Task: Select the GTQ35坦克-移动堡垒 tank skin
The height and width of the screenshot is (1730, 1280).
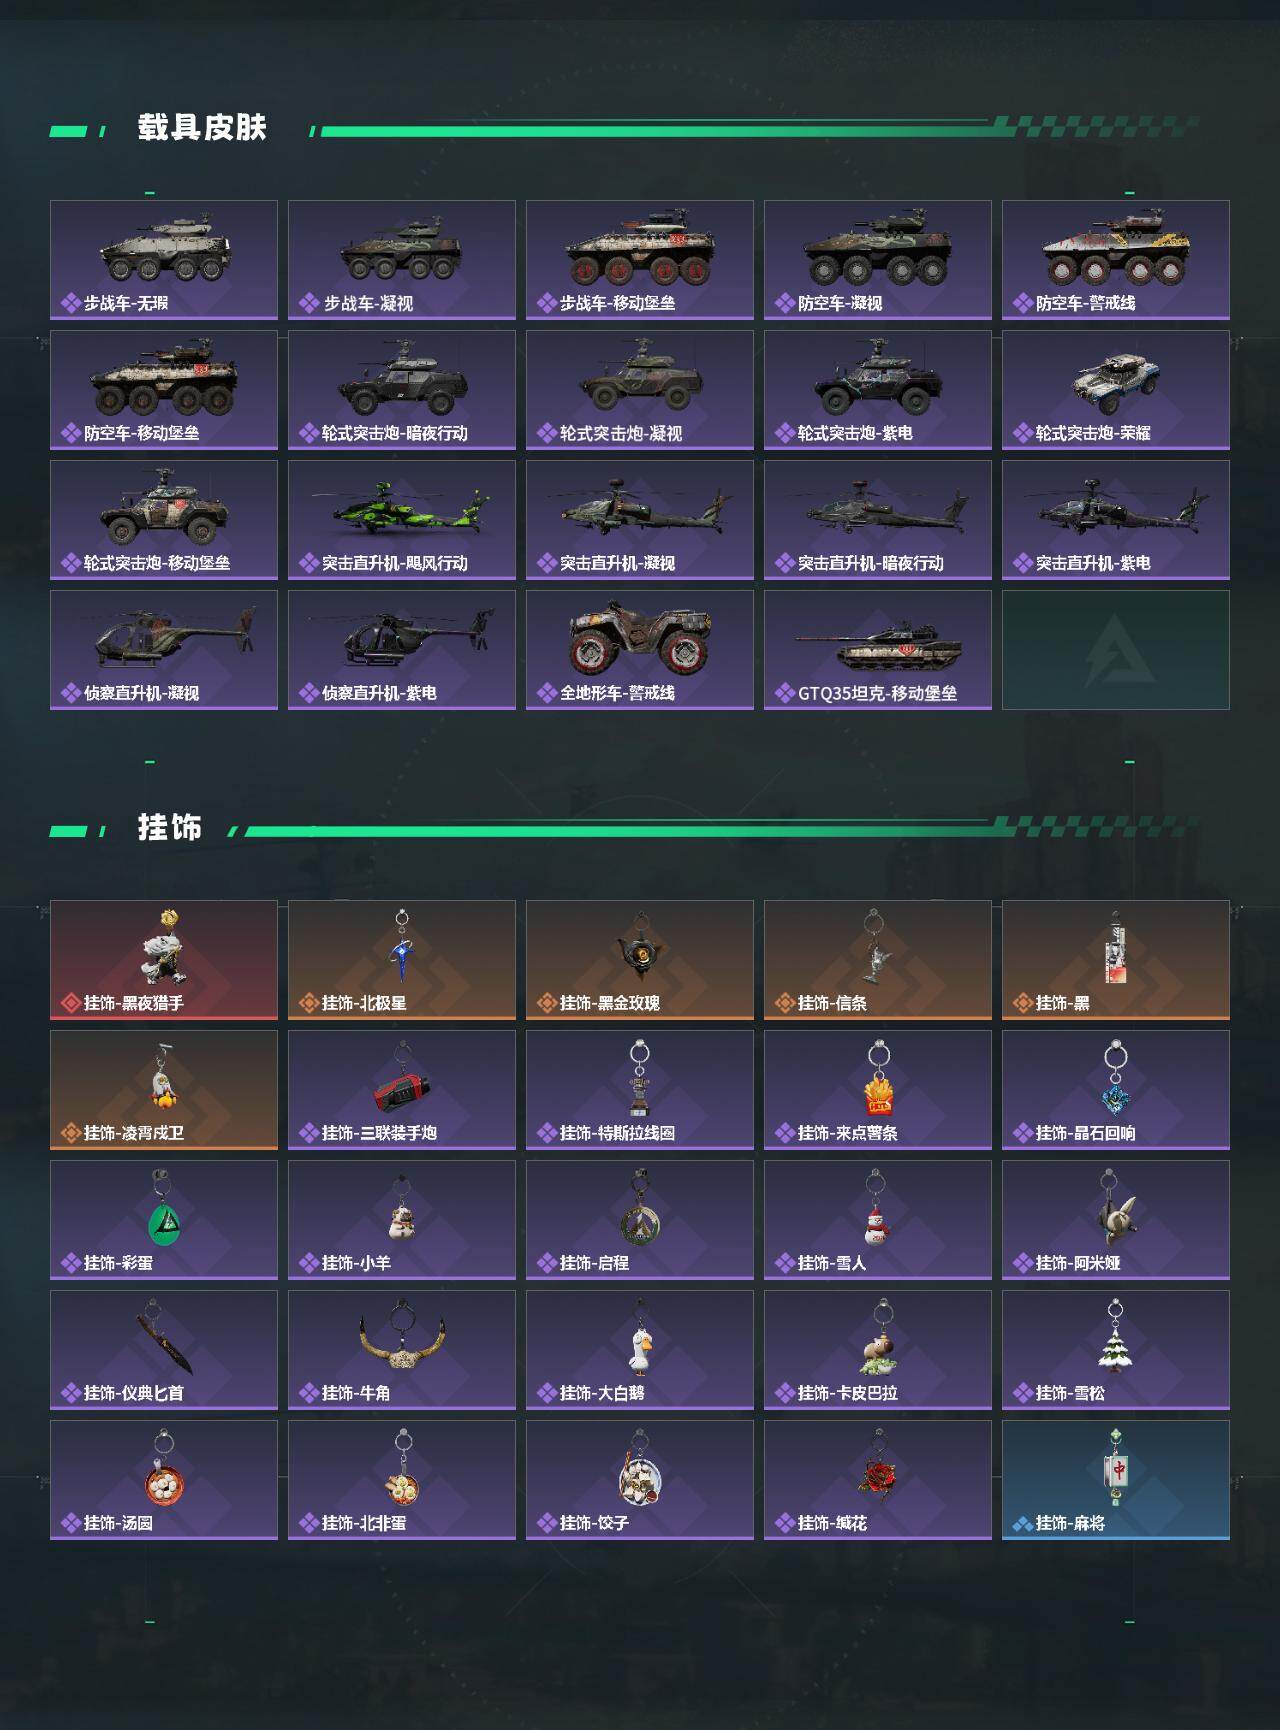Action: pos(878,650)
